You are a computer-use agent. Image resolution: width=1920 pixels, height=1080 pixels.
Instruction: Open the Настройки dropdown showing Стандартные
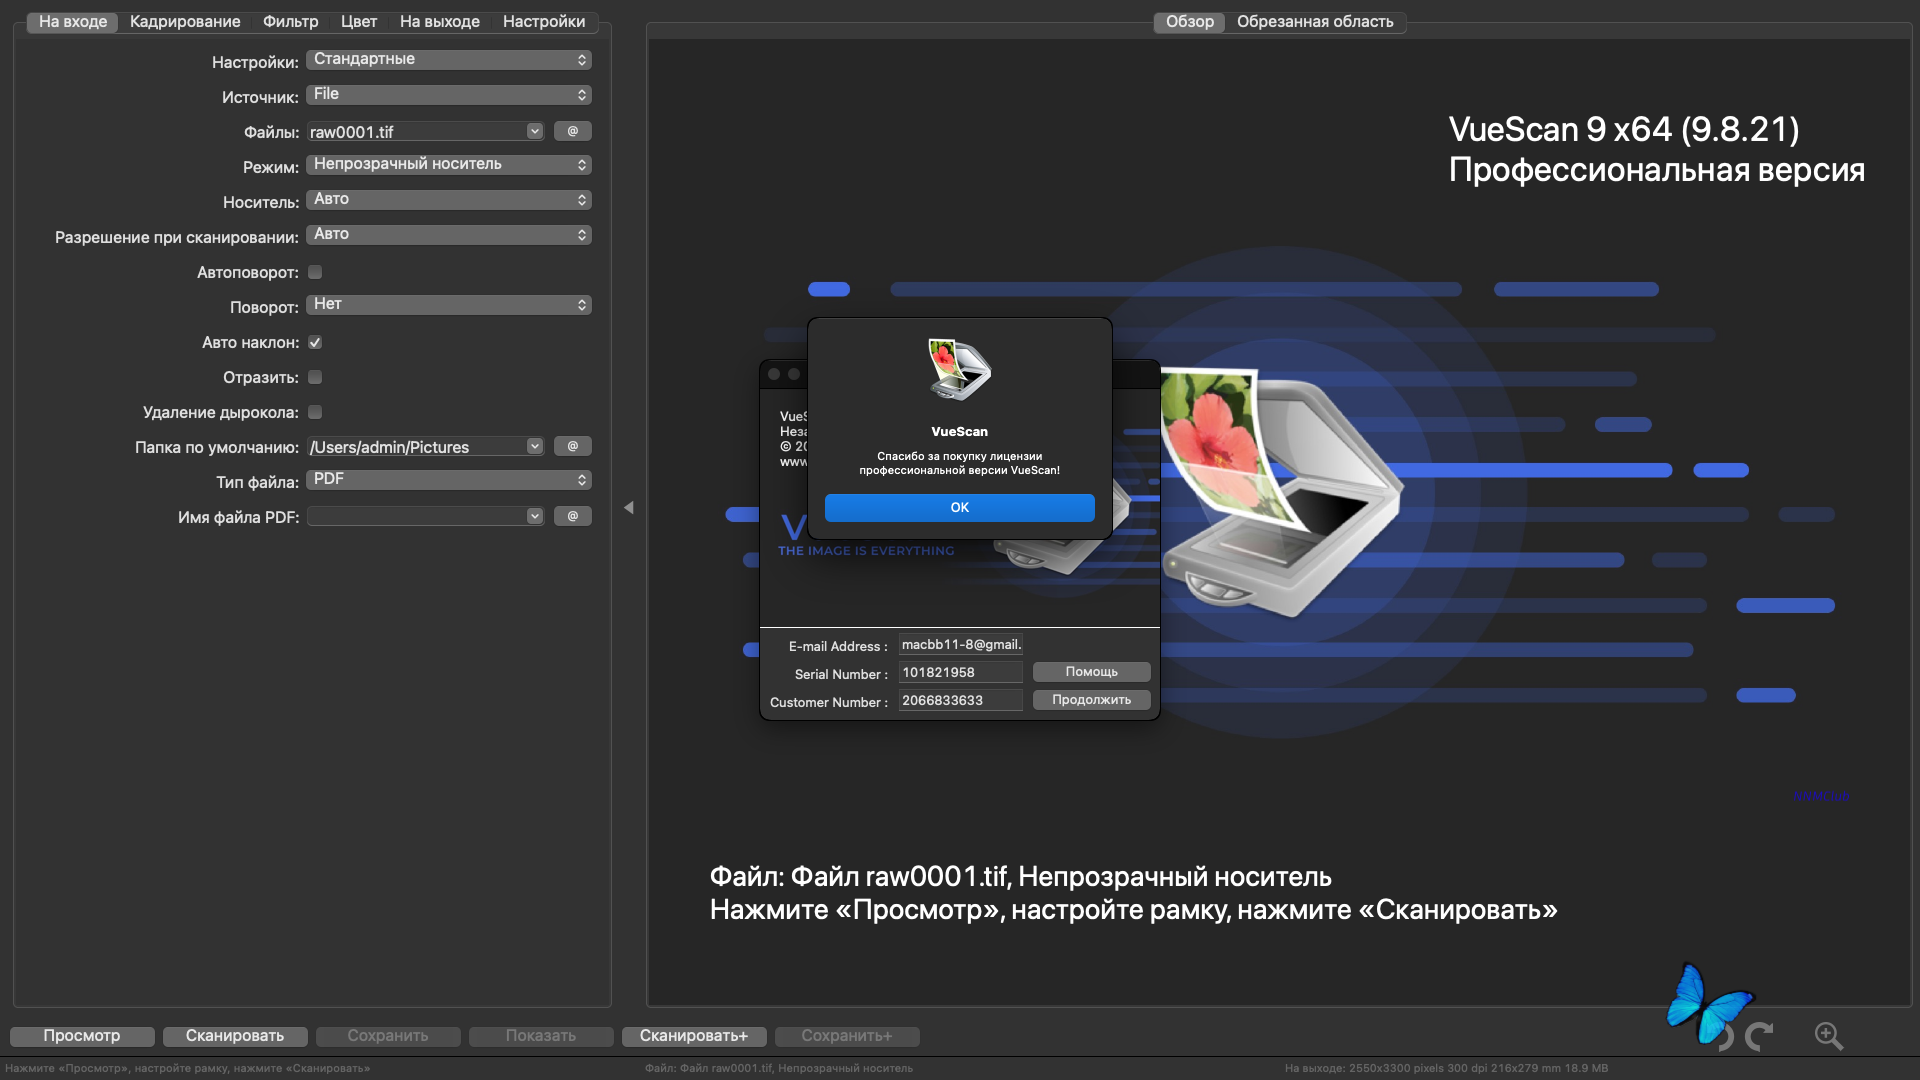tap(449, 60)
